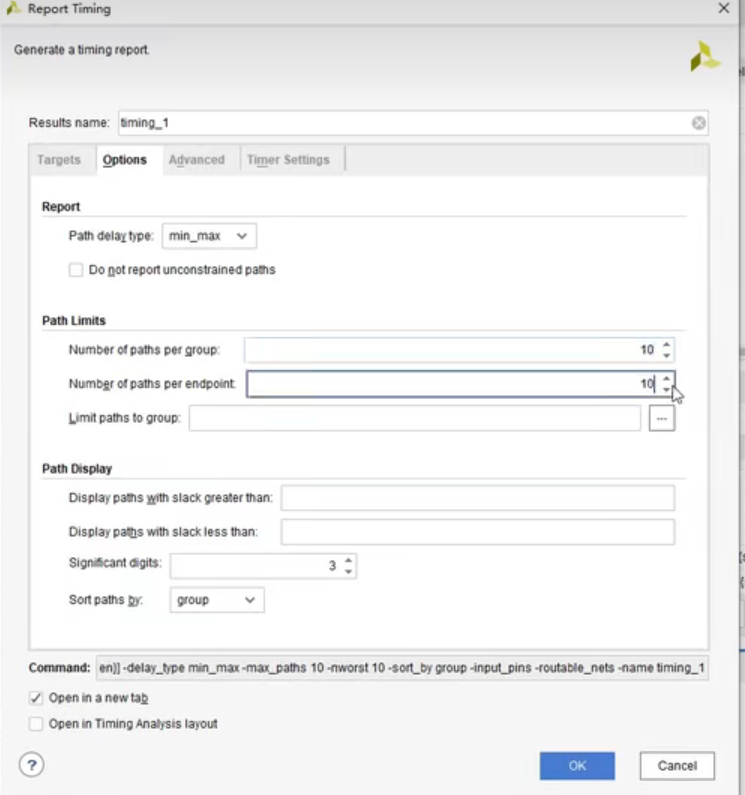Decrease significant digits value
This screenshot has height=795, width=745.
[348, 572]
